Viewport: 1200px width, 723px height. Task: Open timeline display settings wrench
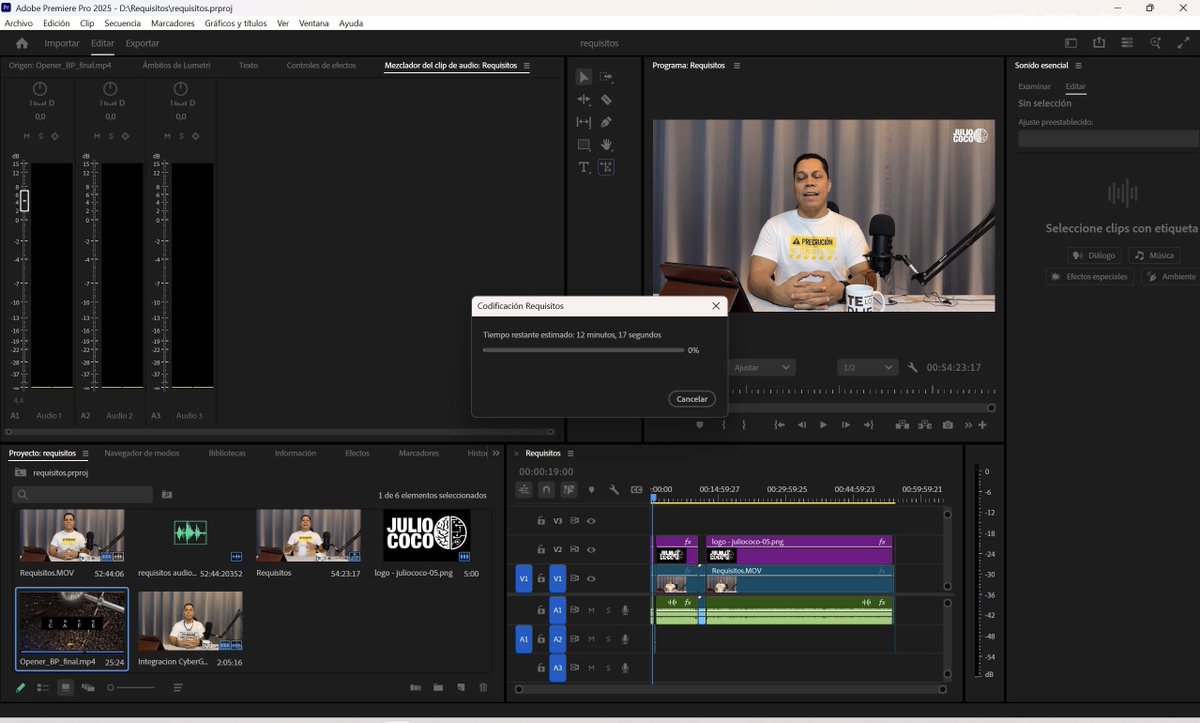click(614, 490)
